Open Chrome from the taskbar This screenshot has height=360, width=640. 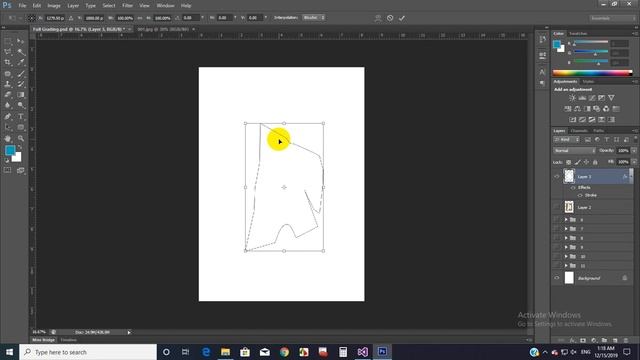284,352
